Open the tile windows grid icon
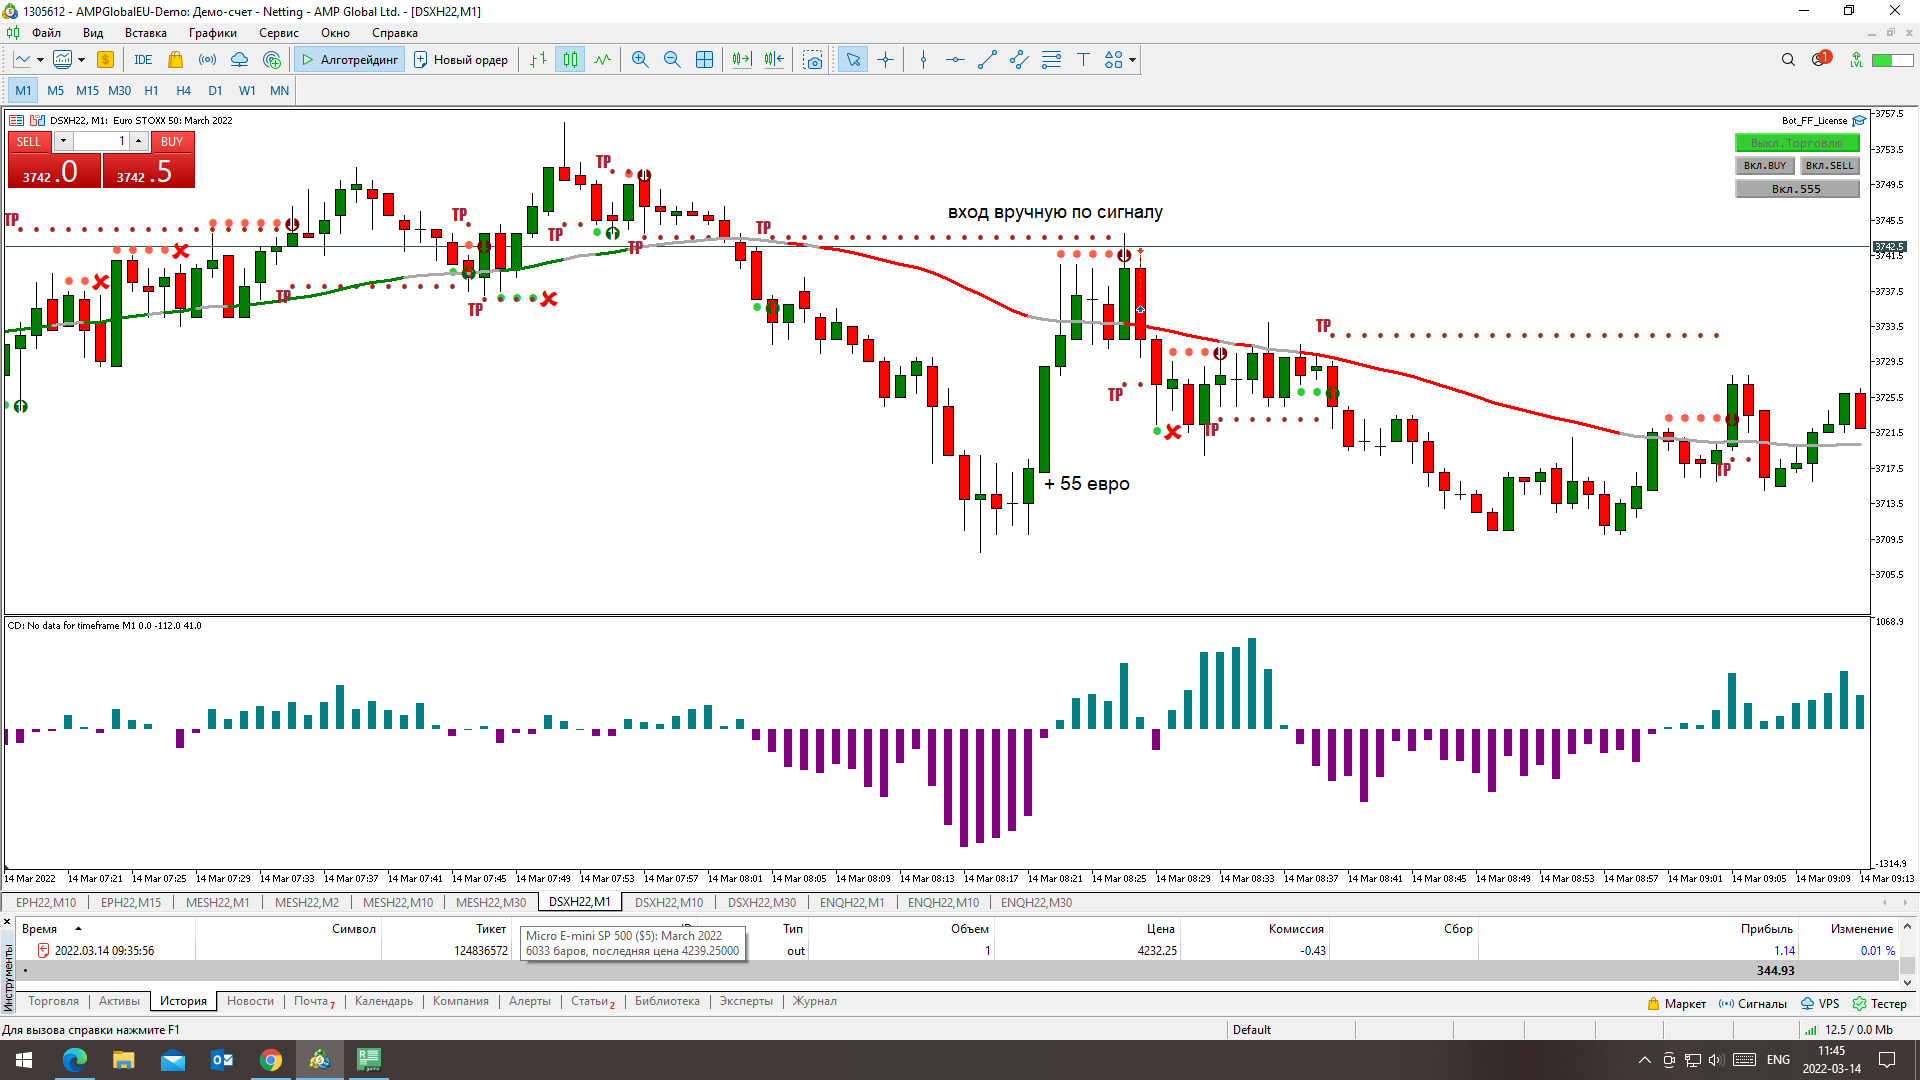This screenshot has width=1920, height=1080. (704, 60)
